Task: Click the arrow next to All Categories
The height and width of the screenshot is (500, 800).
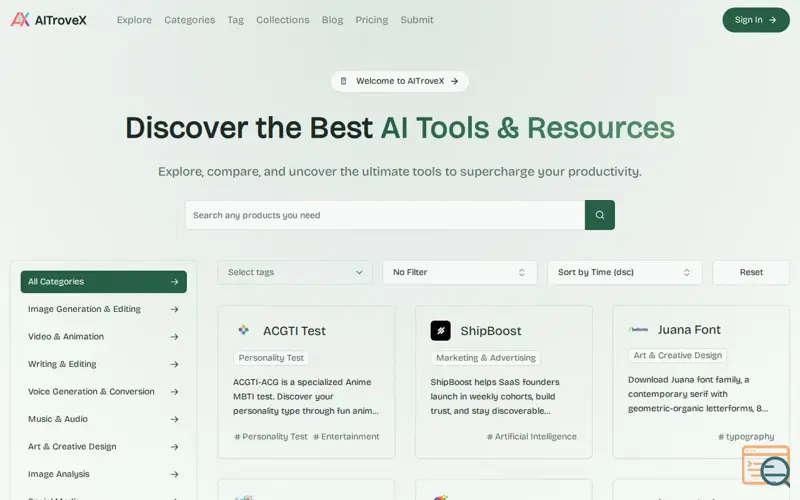Action: tap(174, 282)
